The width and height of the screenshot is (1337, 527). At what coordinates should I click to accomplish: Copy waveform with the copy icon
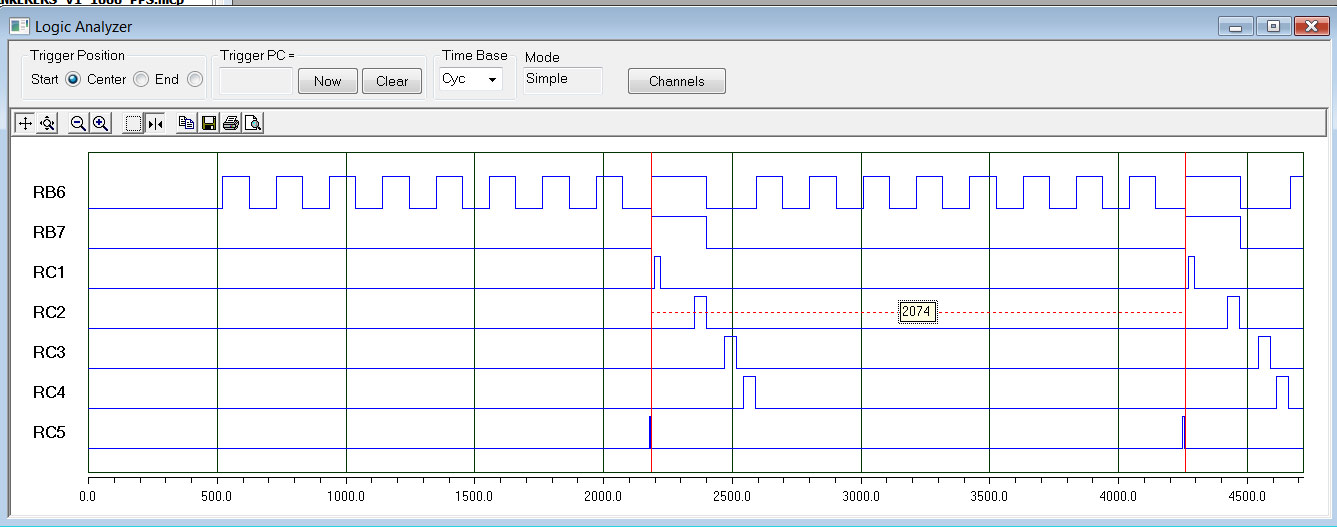point(186,123)
